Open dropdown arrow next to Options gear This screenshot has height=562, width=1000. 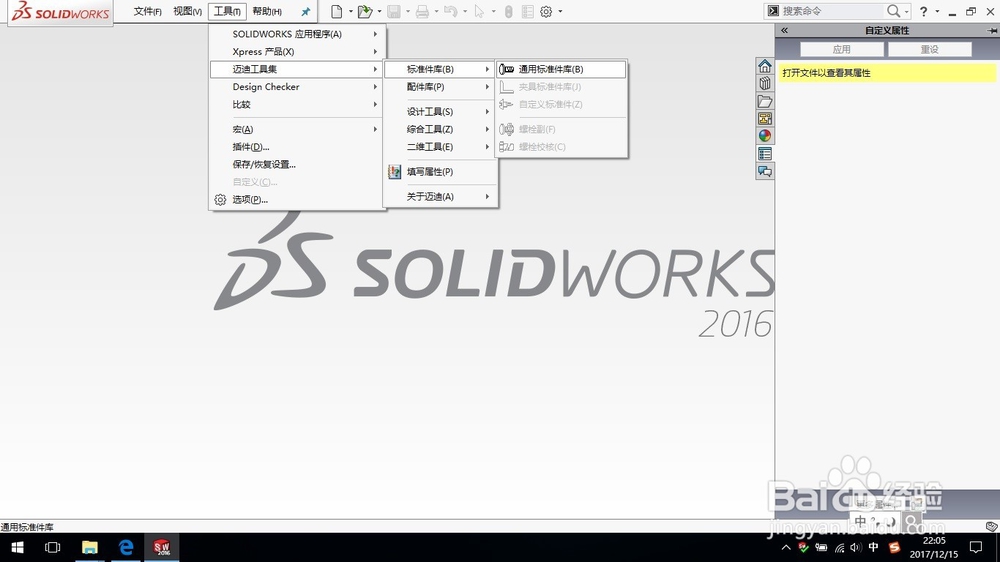(x=560, y=11)
